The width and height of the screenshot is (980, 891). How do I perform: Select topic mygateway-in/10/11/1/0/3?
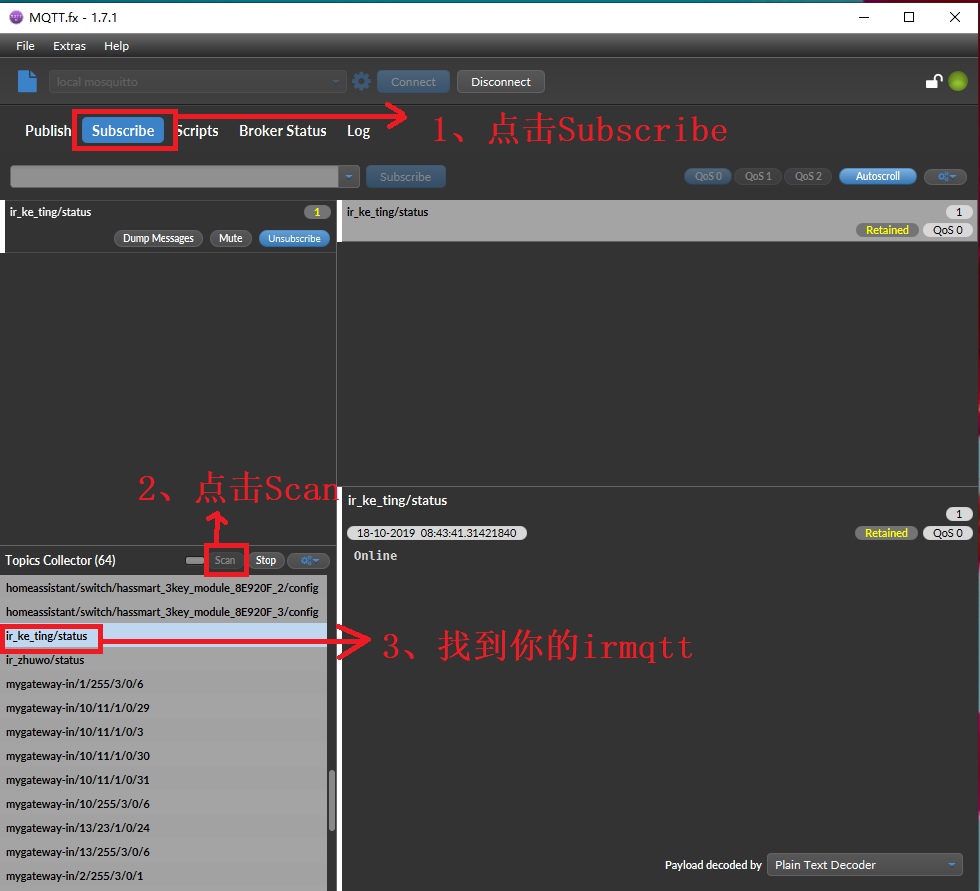click(163, 732)
